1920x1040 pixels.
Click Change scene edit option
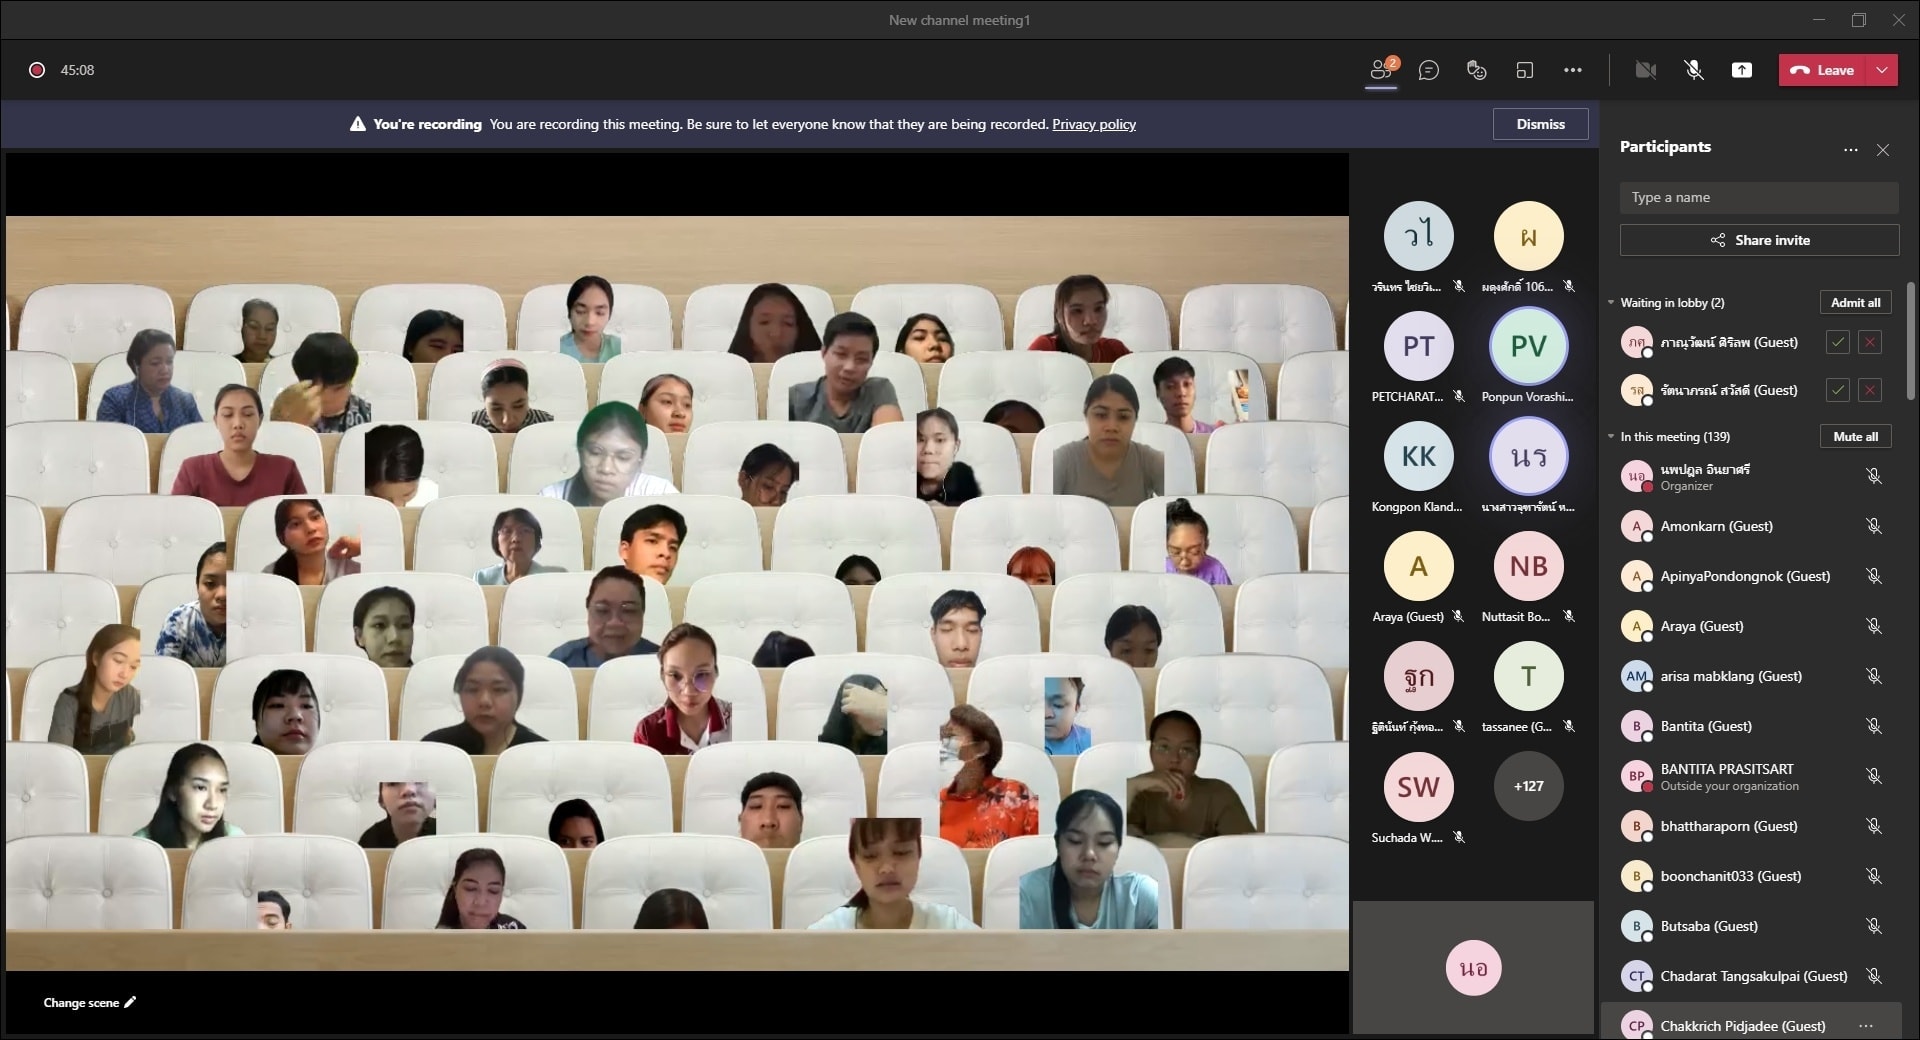click(x=89, y=1002)
